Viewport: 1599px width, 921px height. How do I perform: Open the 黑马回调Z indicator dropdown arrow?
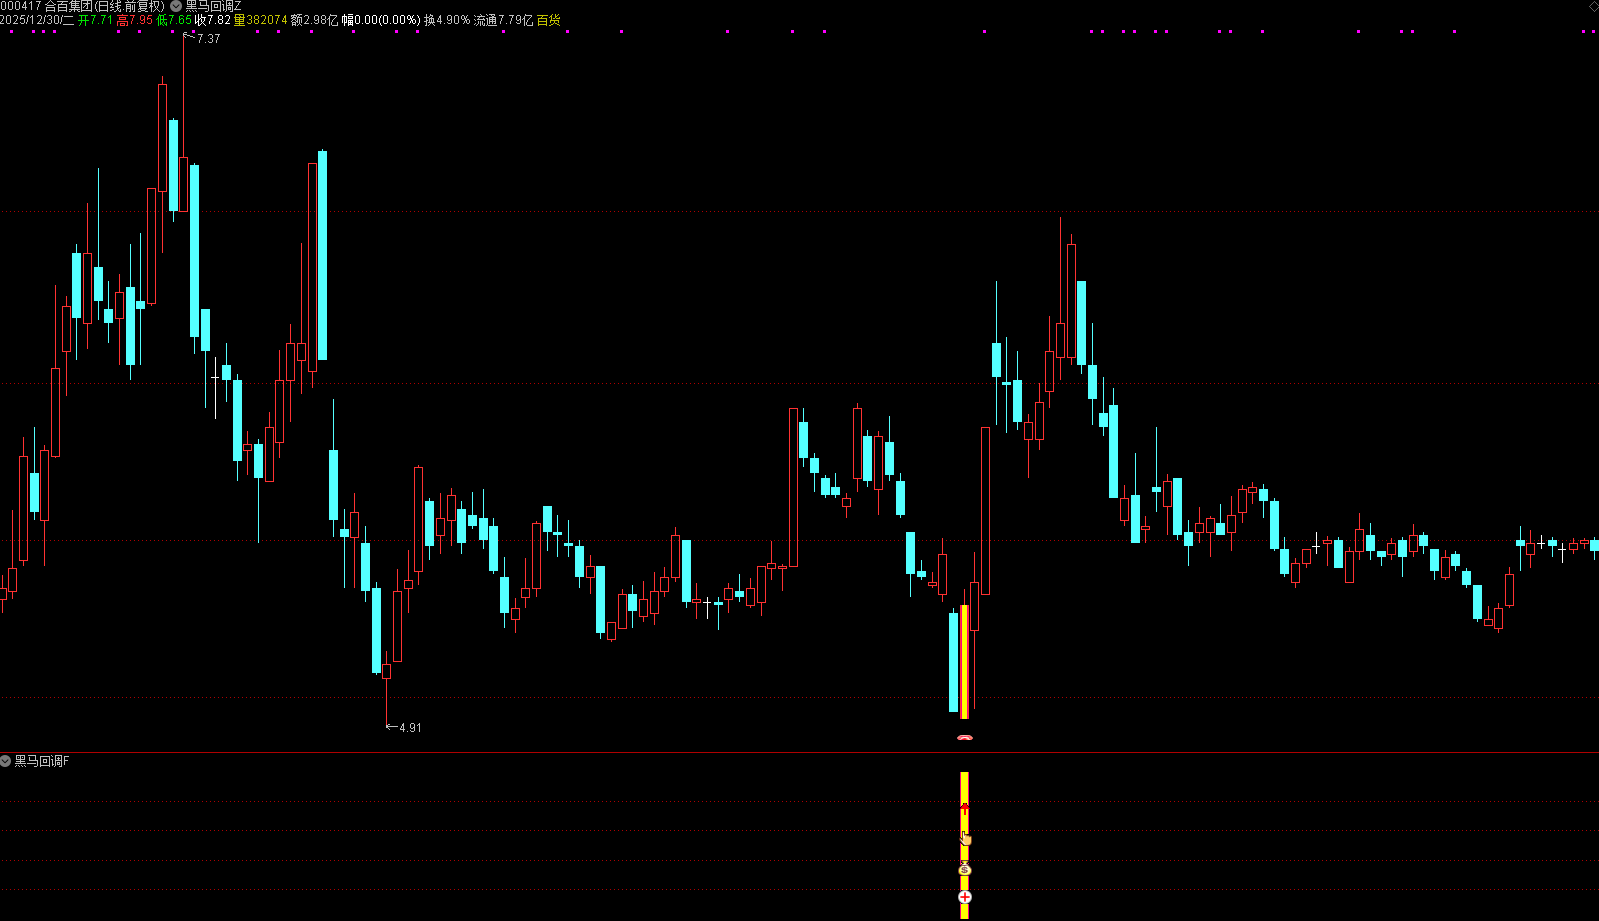pos(176,6)
